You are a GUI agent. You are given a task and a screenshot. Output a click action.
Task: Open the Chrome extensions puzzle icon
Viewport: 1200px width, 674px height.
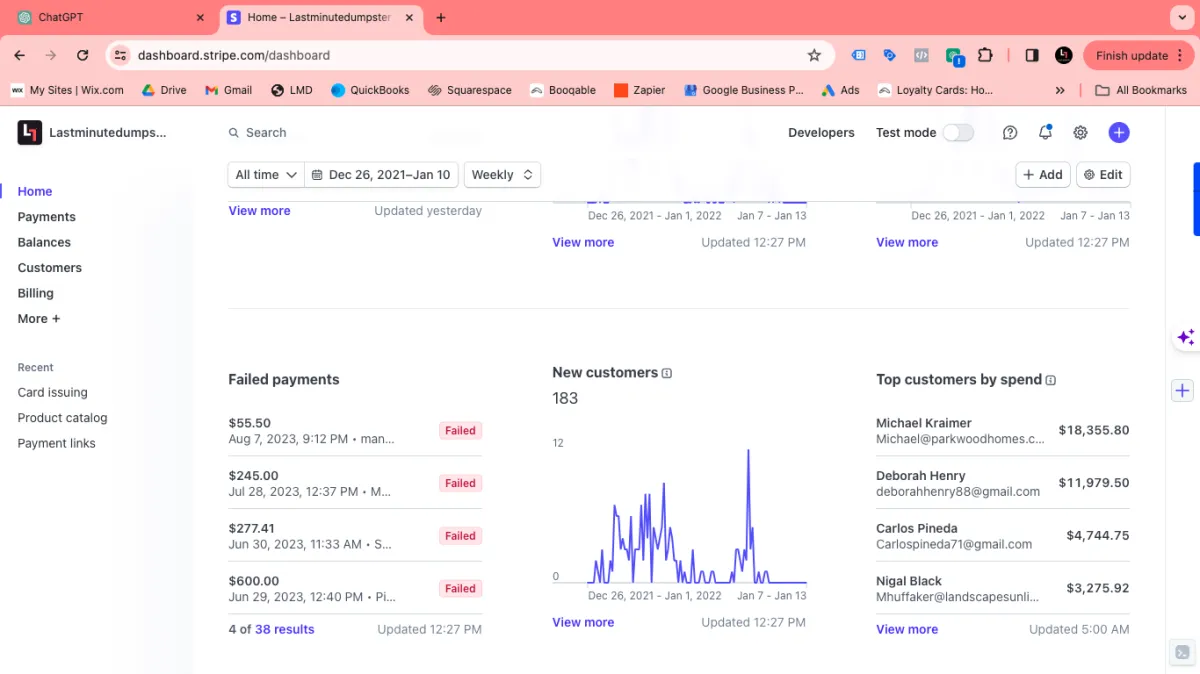[985, 55]
